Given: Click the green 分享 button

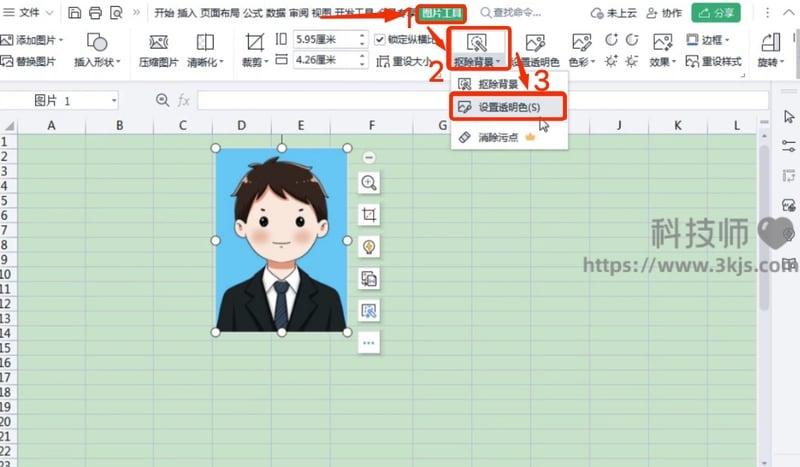Looking at the screenshot, I should (716, 13).
